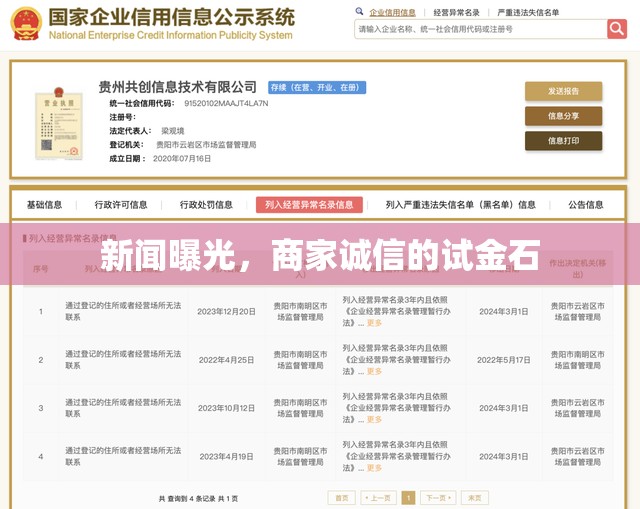The image size is (640, 509).
Task: Open the 公告信息 tab
Action: [586, 204]
